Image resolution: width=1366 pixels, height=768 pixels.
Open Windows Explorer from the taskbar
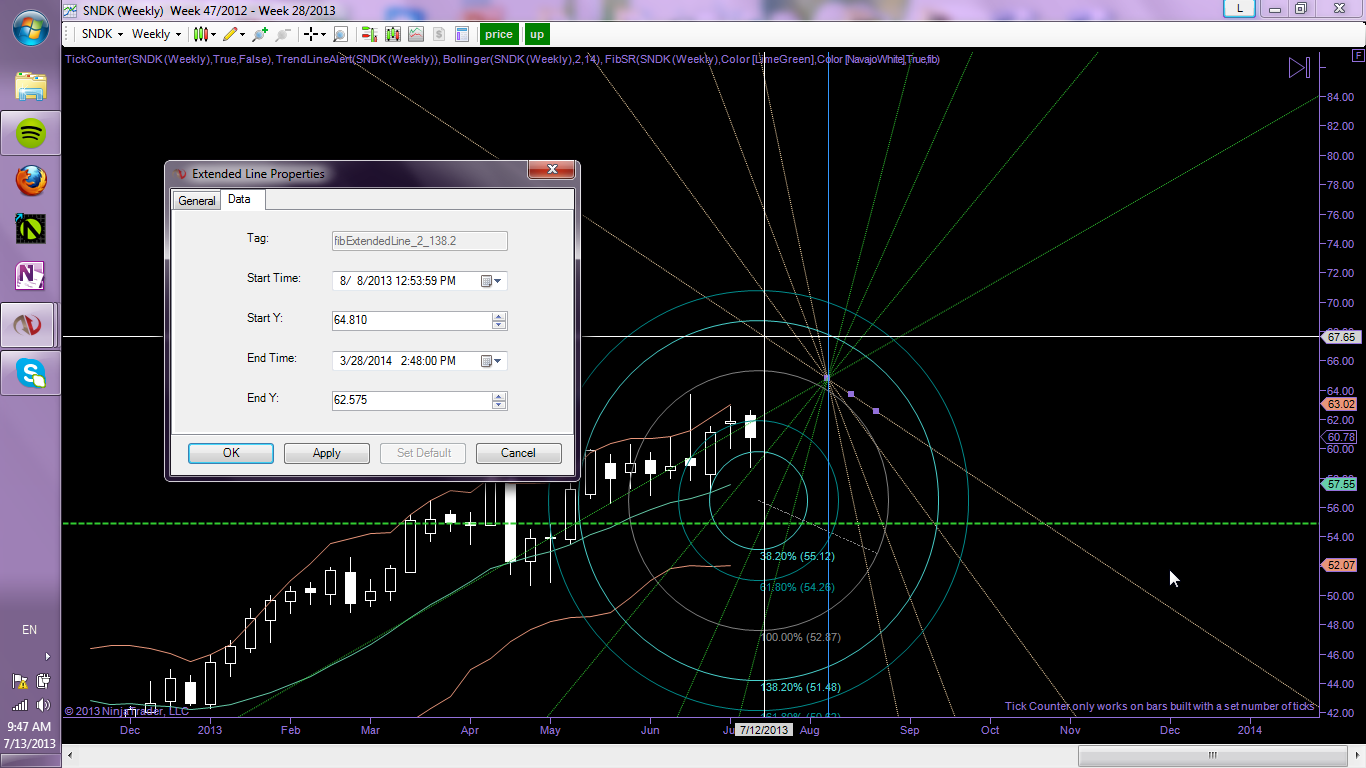(x=30, y=86)
